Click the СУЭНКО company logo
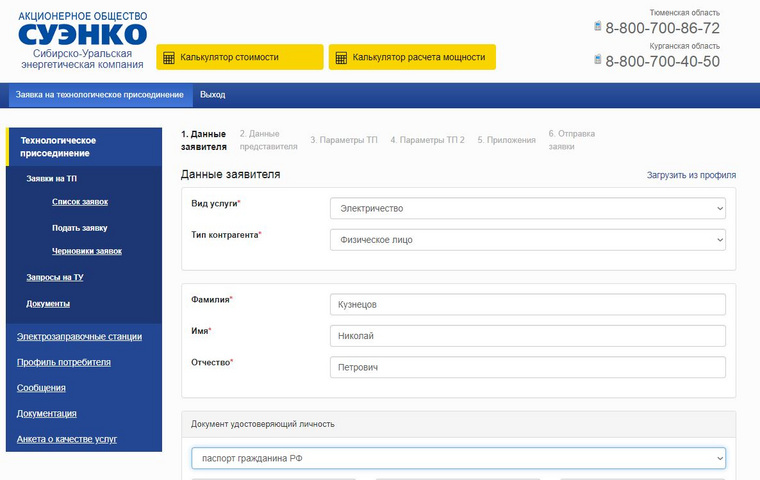This screenshot has width=760, height=480. [82, 40]
